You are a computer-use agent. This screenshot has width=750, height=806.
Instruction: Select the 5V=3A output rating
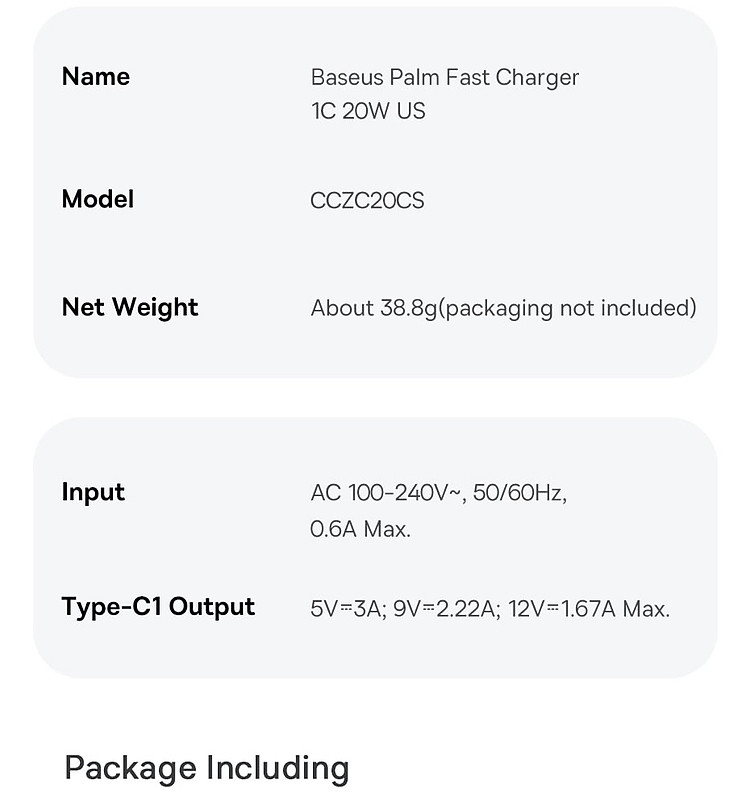(346, 608)
